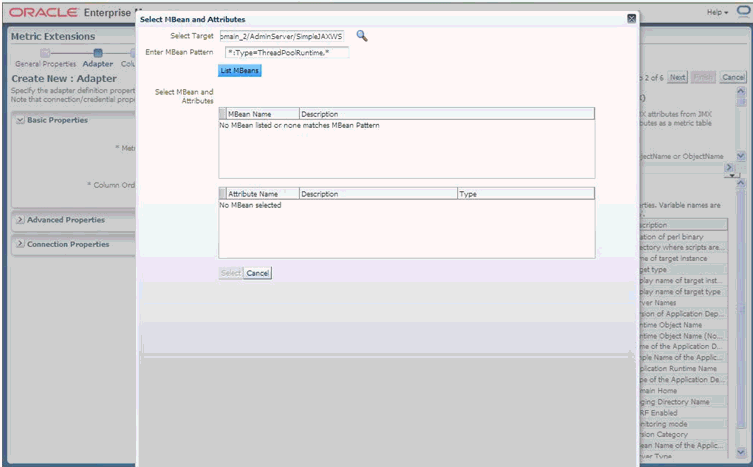Viewport: 753px width, 467px height.
Task: Click the Description header in MBean table
Action: 447,114
